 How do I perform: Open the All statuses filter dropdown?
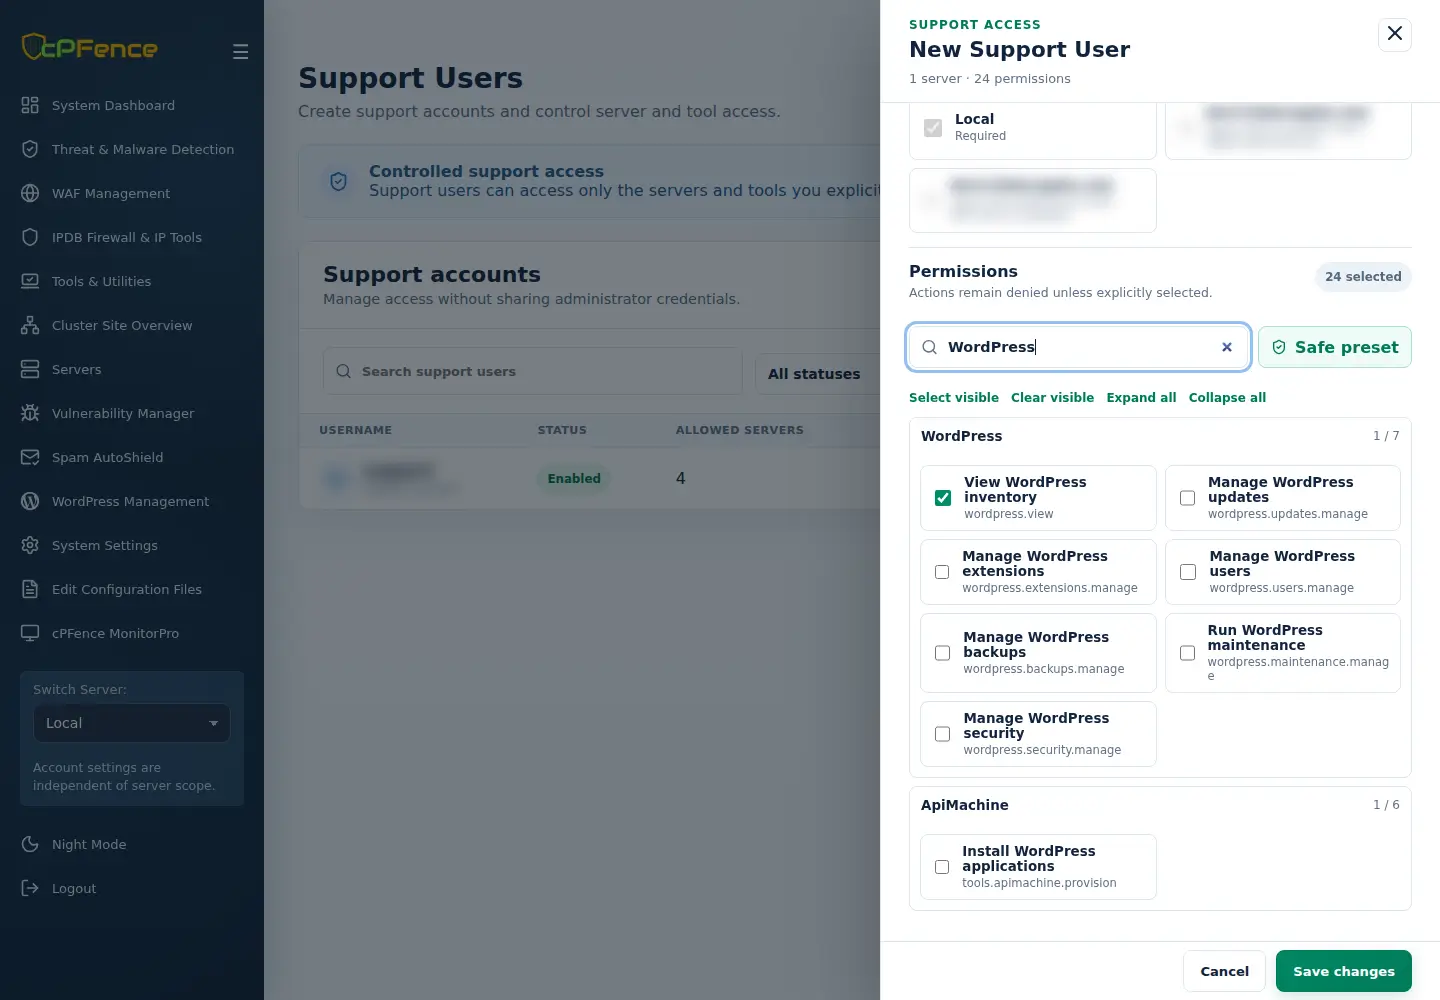coord(817,374)
